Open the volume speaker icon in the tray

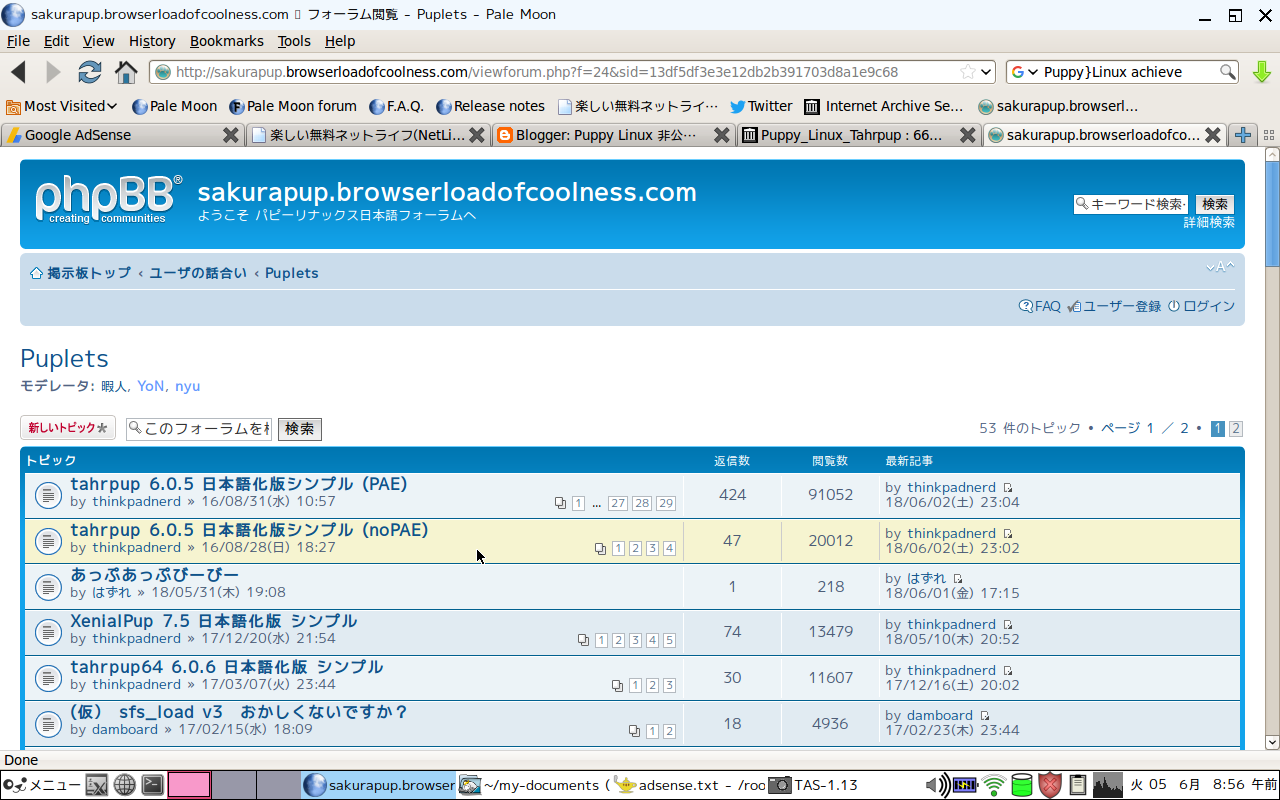[x=936, y=785]
